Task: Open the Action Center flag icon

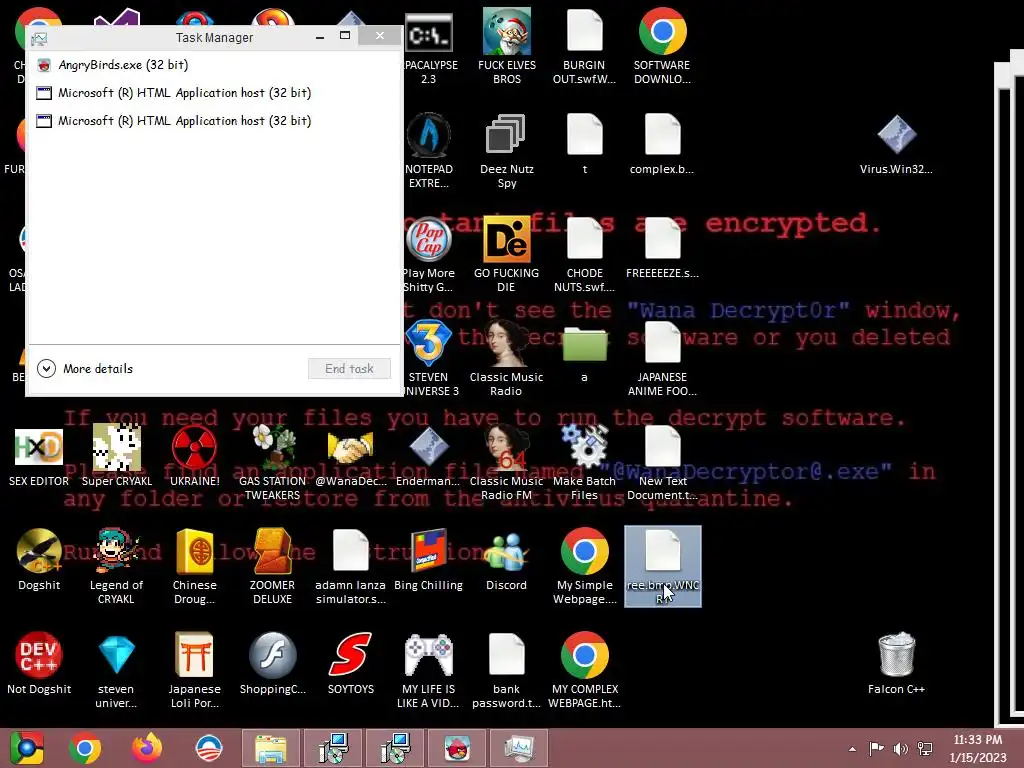Action: (876, 748)
